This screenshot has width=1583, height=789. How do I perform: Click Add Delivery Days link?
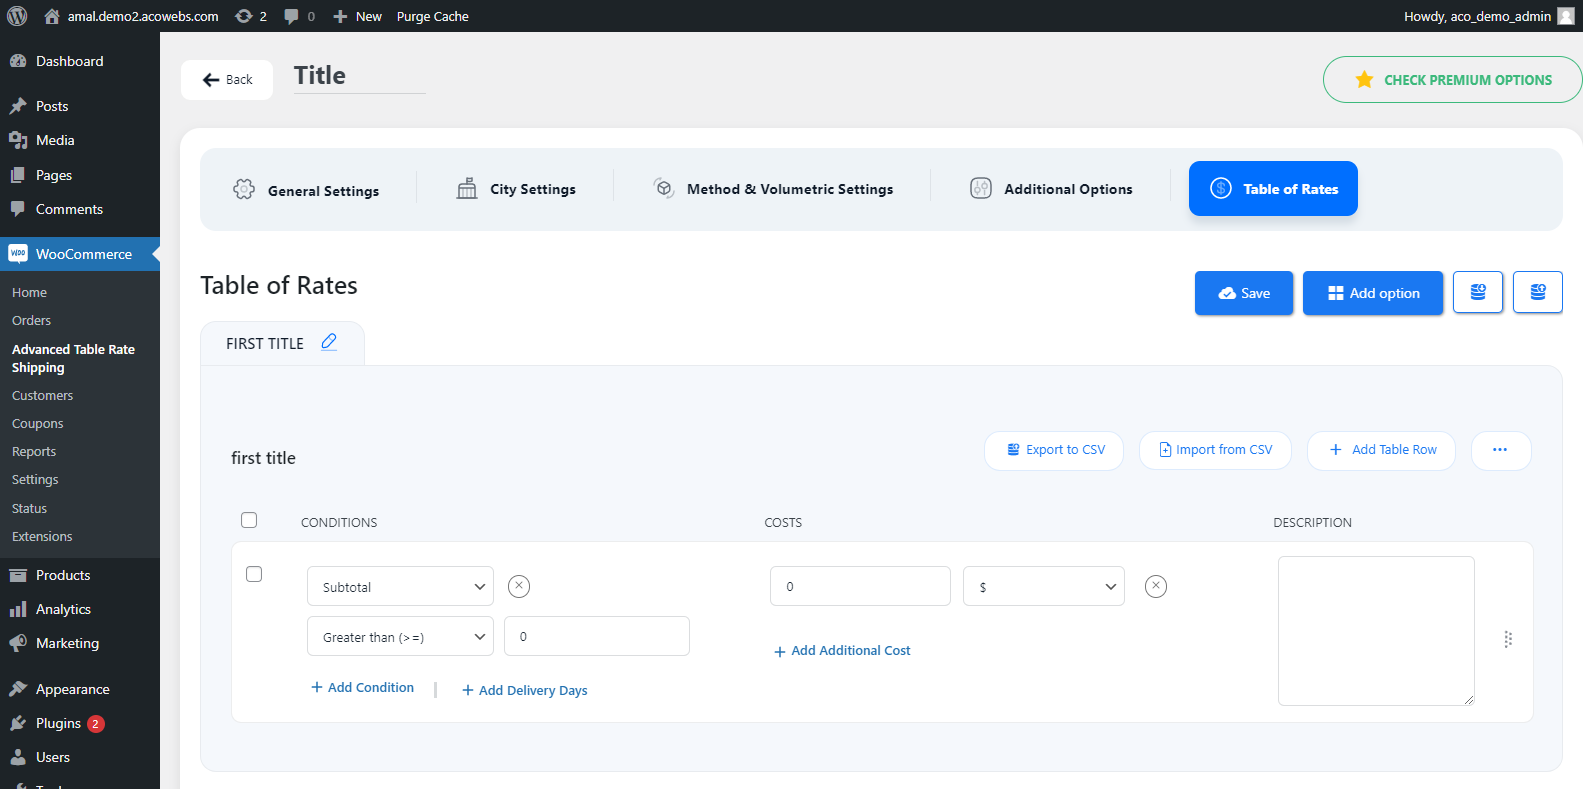pos(525,690)
